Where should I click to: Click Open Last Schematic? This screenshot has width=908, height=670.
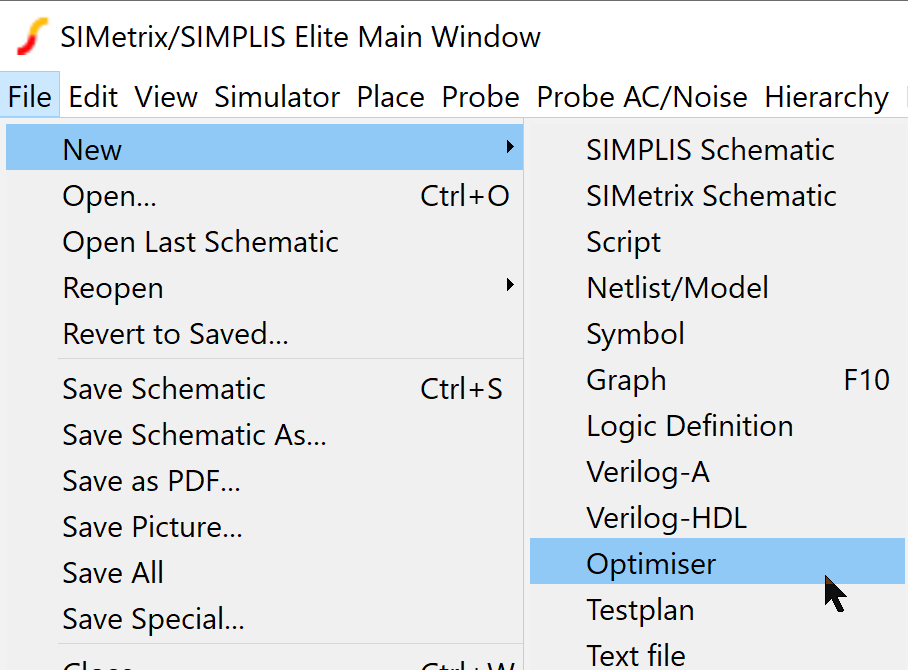pyautogui.click(x=200, y=242)
